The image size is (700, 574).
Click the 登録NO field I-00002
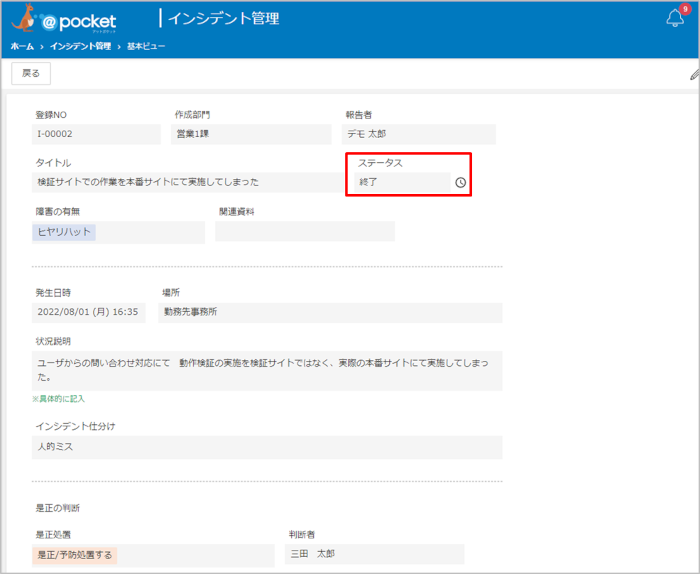(x=96, y=134)
